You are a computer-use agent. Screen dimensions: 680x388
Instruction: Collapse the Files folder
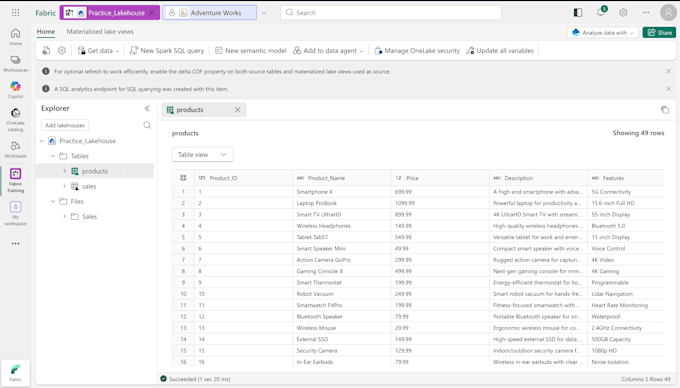53,201
